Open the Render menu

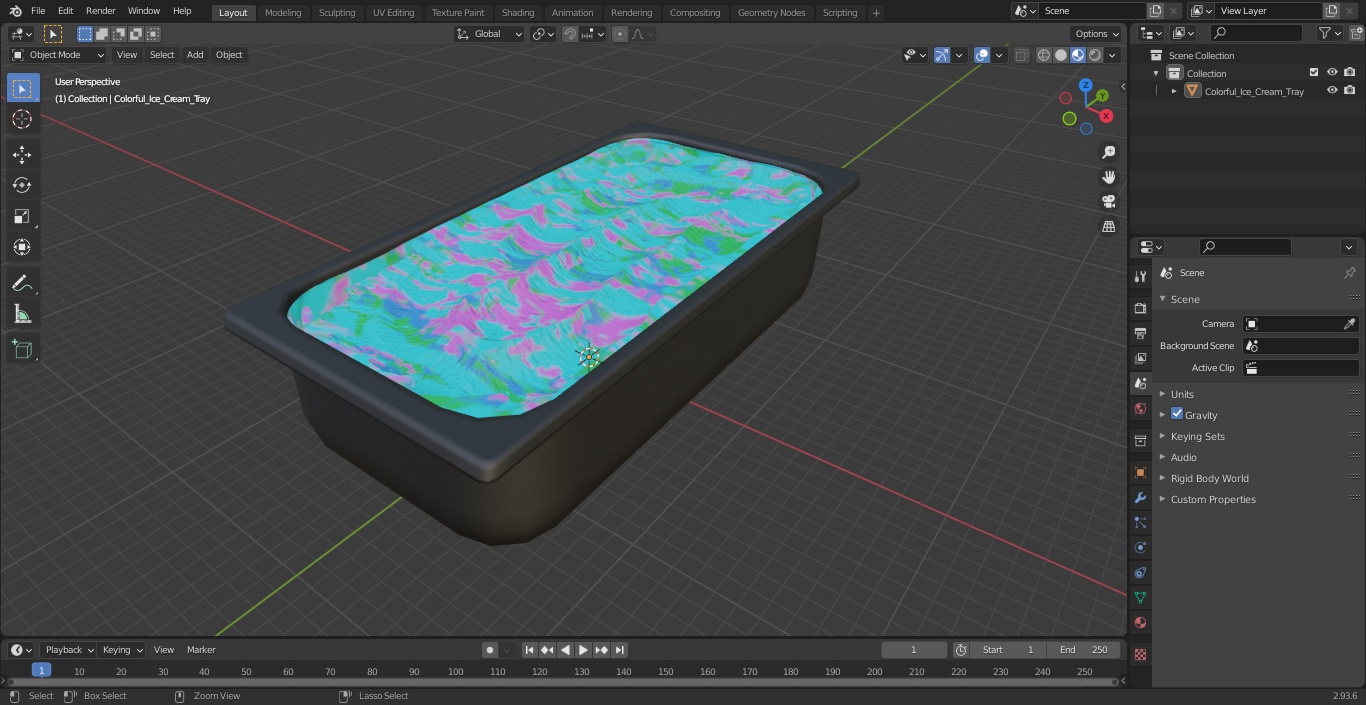pyautogui.click(x=101, y=11)
